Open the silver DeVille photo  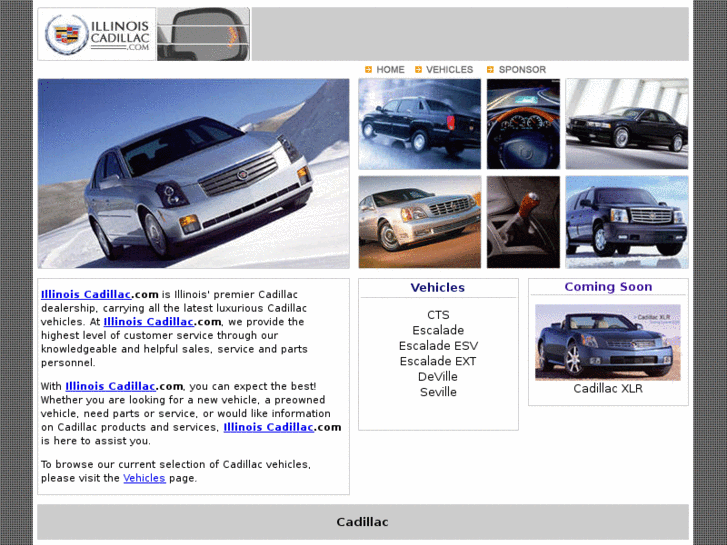420,222
